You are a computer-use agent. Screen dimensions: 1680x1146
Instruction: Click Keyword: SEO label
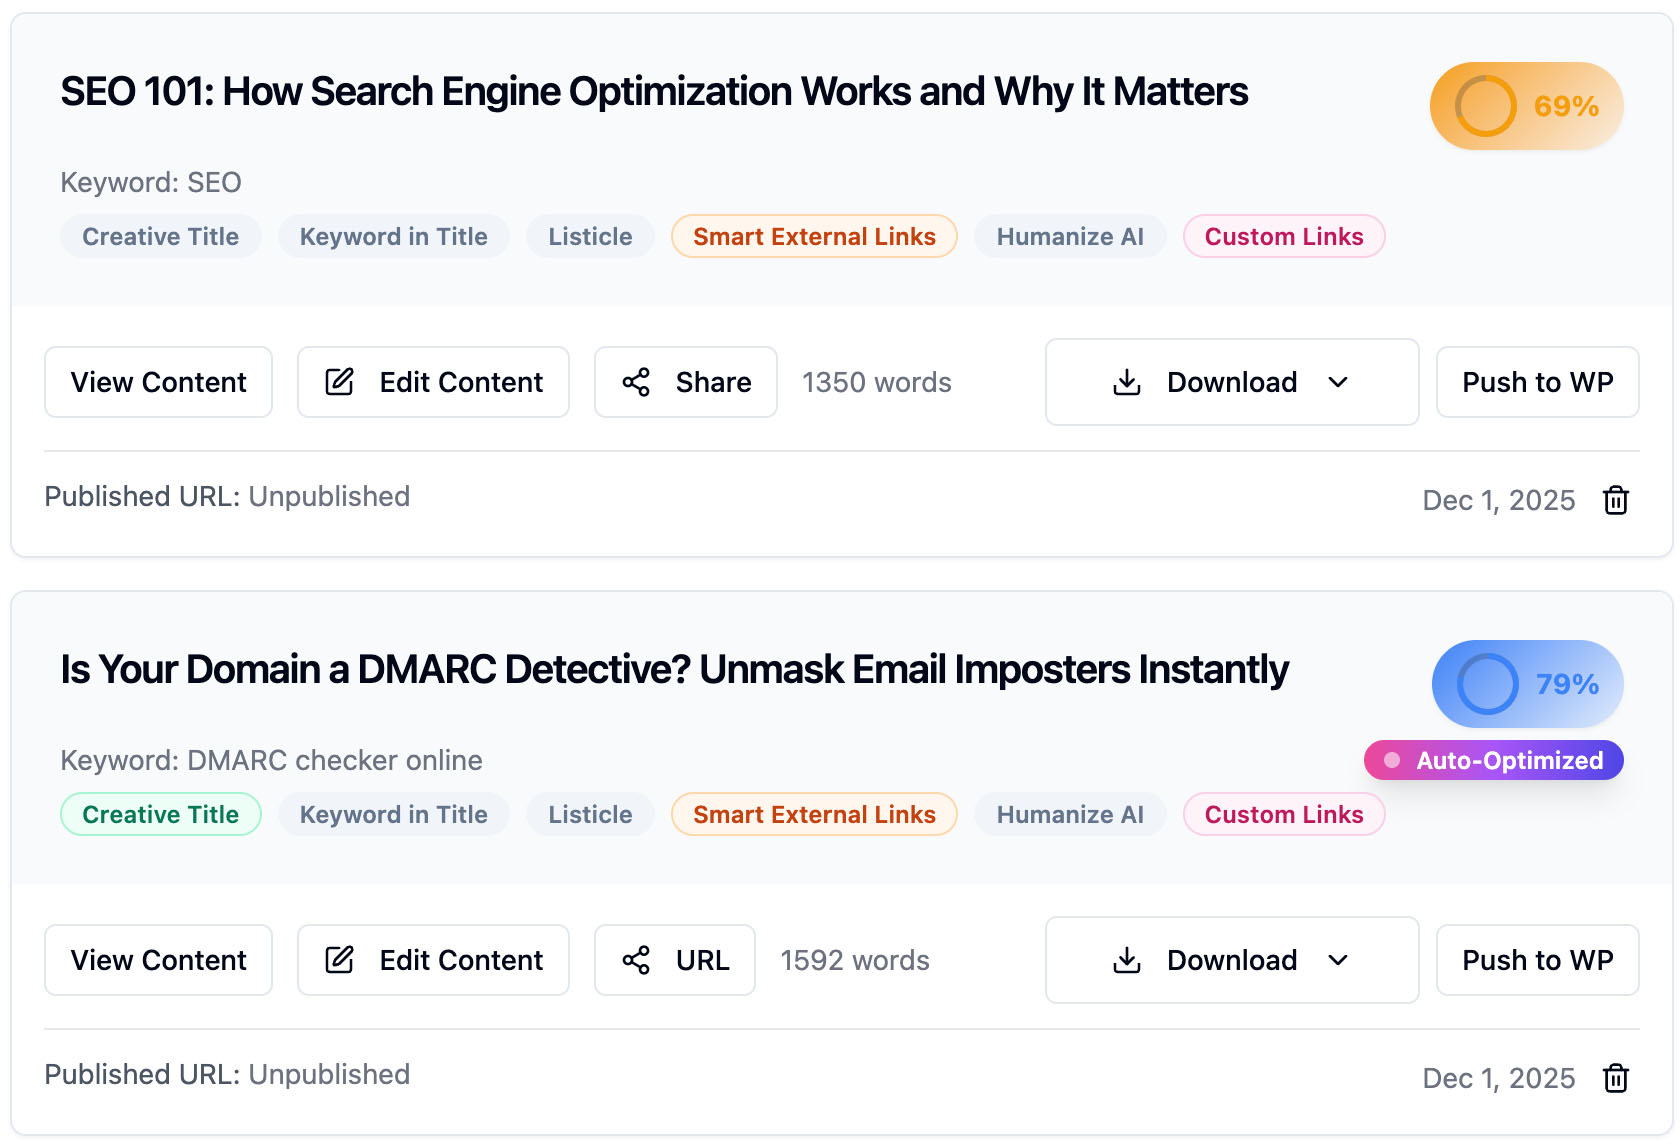click(151, 182)
